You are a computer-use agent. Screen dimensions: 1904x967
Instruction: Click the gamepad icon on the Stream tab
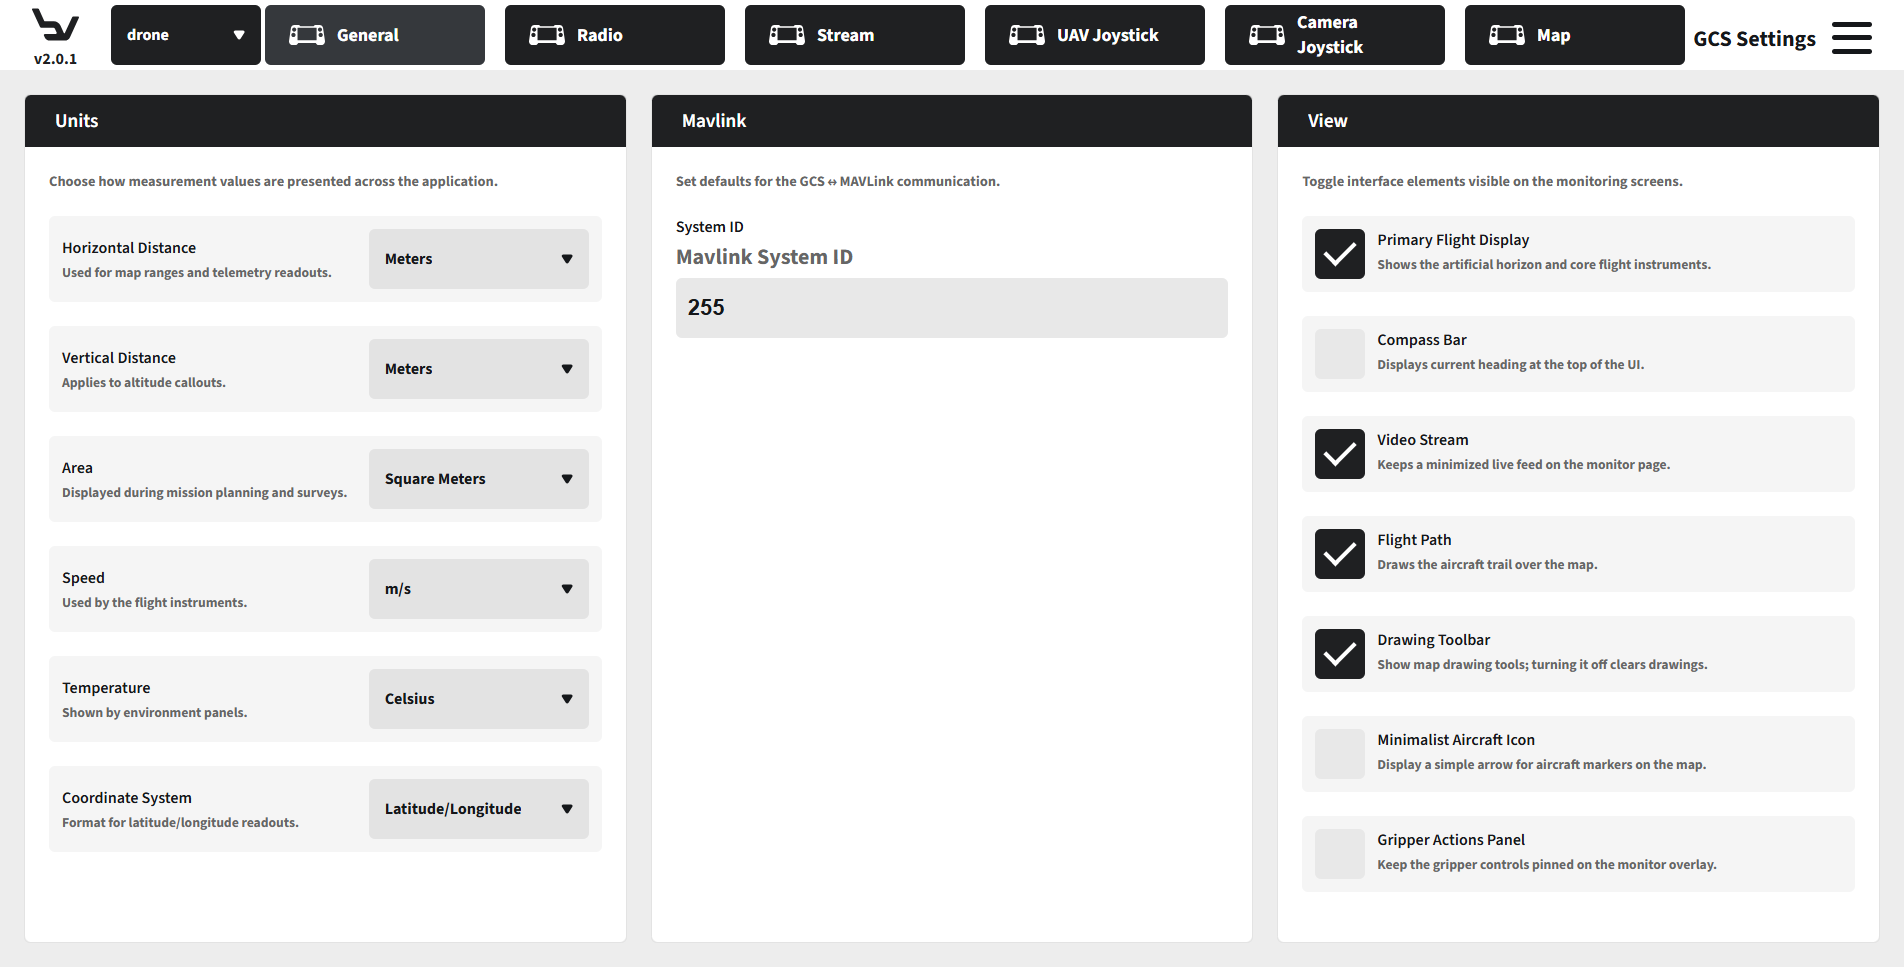click(787, 34)
